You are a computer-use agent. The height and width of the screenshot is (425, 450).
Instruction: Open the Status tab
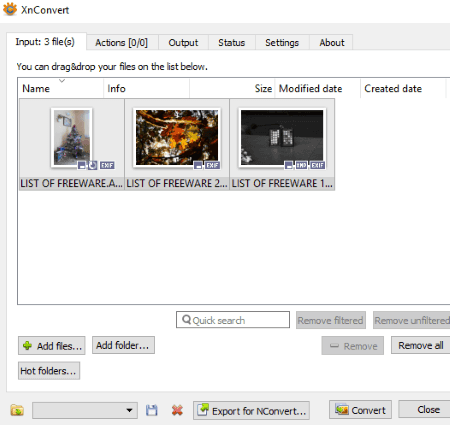tap(232, 43)
